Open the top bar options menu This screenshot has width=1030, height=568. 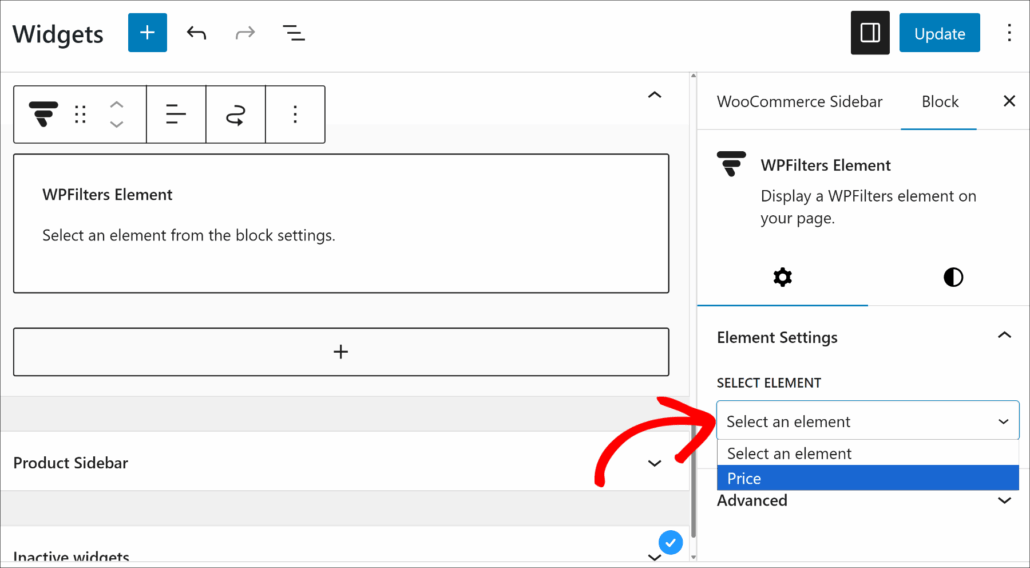coord(1009,33)
